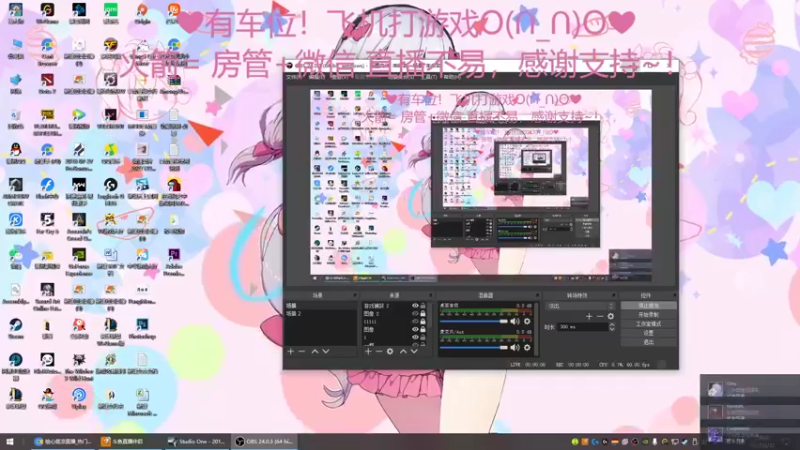800x450 pixels.
Task: Toggle visibility eye of 图像 2 source
Action: pos(415,314)
